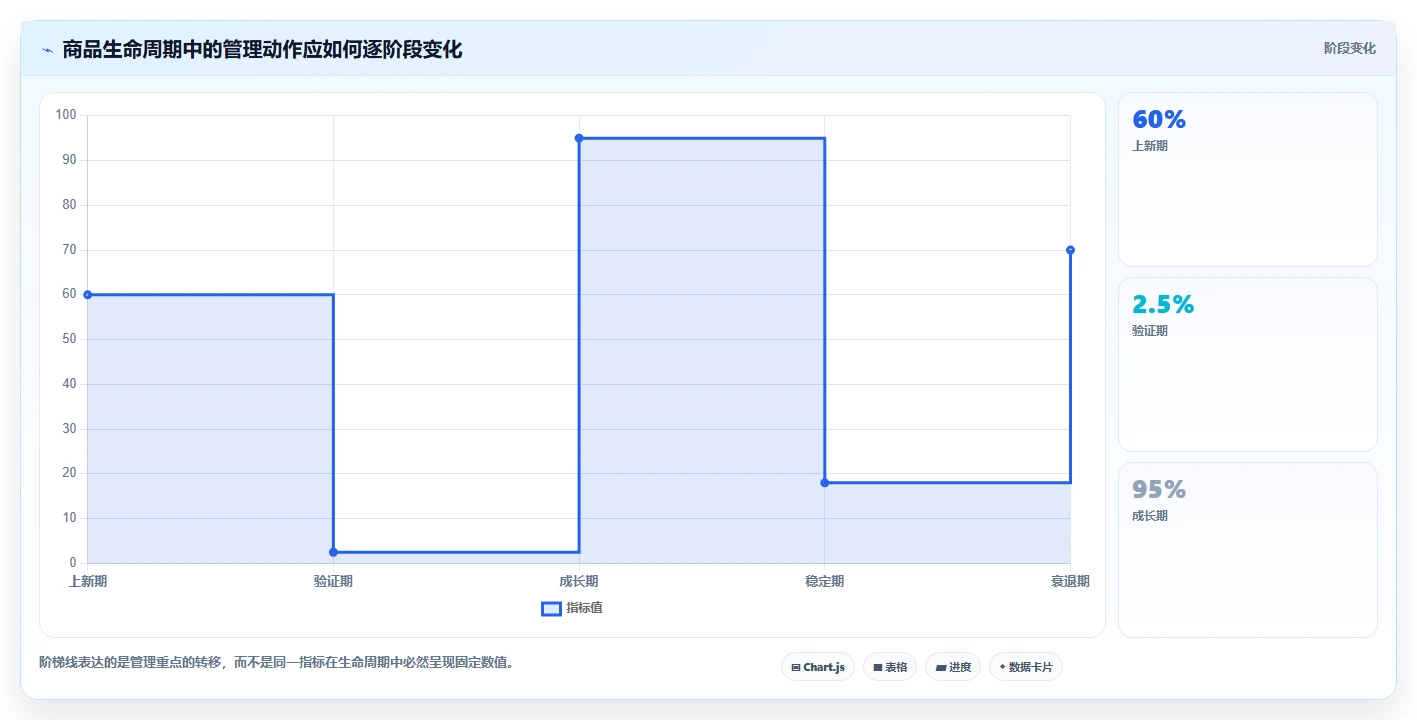Click the 稳定期 x-axis label

click(825, 581)
